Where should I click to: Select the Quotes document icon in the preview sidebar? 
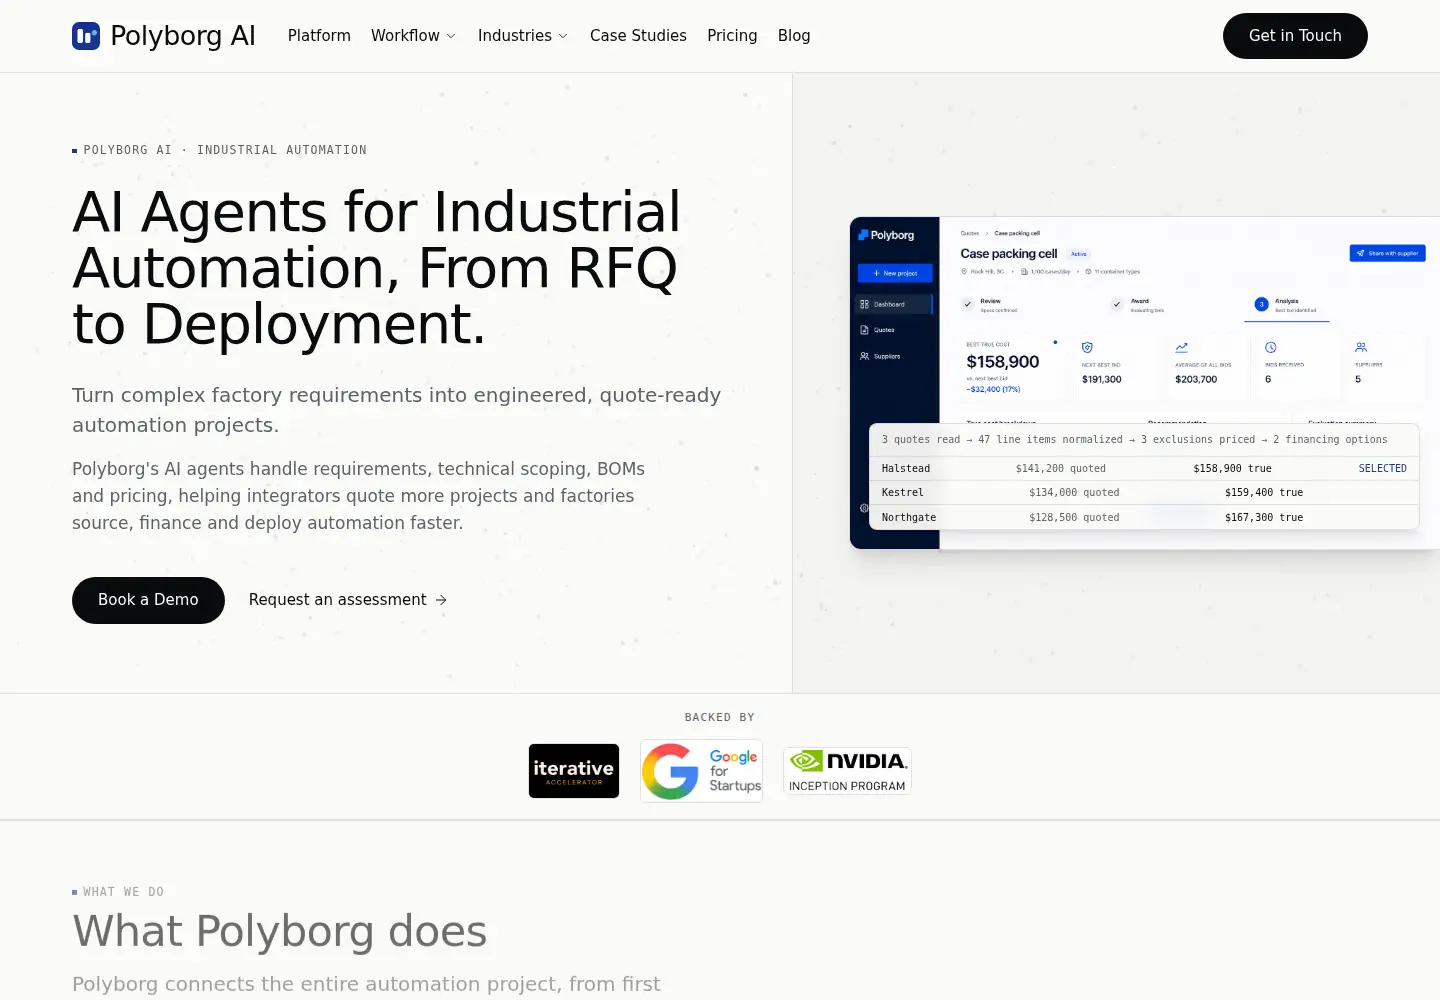point(864,330)
